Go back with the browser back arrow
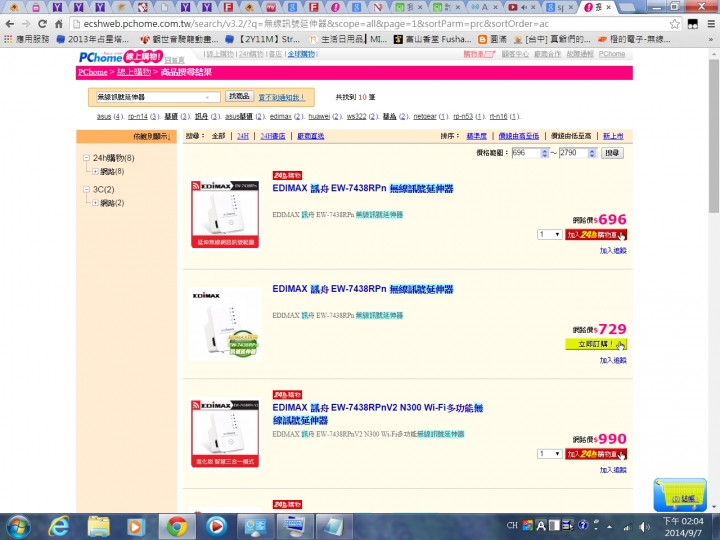This screenshot has height=540, width=720. click(x=10, y=24)
